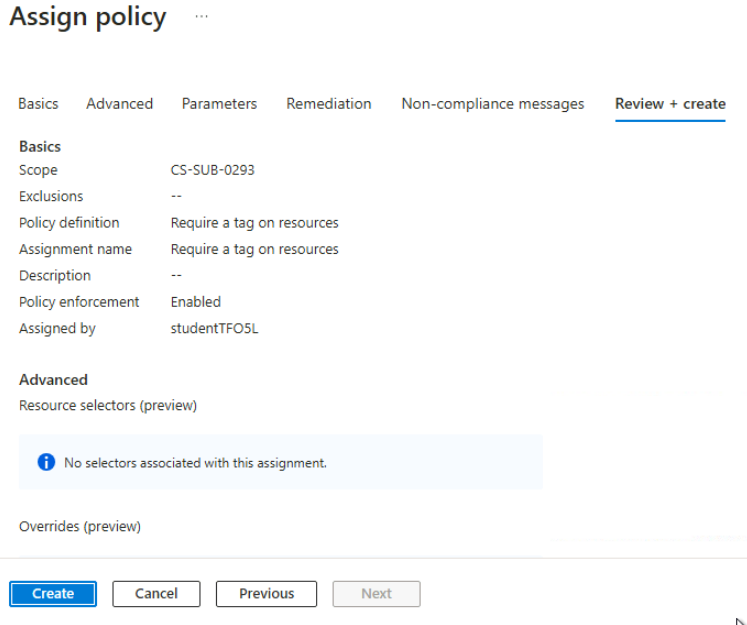747x625 pixels.
Task: Go back with the Previous button
Action: pyautogui.click(x=266, y=593)
